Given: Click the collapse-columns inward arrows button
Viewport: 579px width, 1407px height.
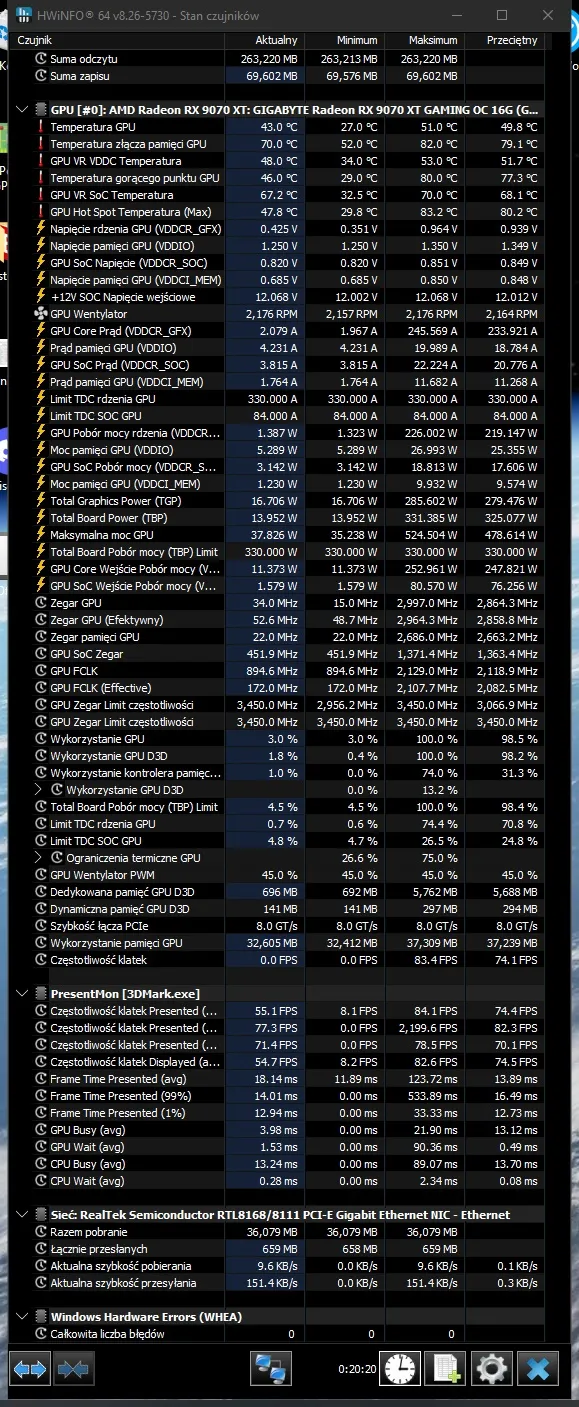Looking at the screenshot, I should tap(74, 1368).
